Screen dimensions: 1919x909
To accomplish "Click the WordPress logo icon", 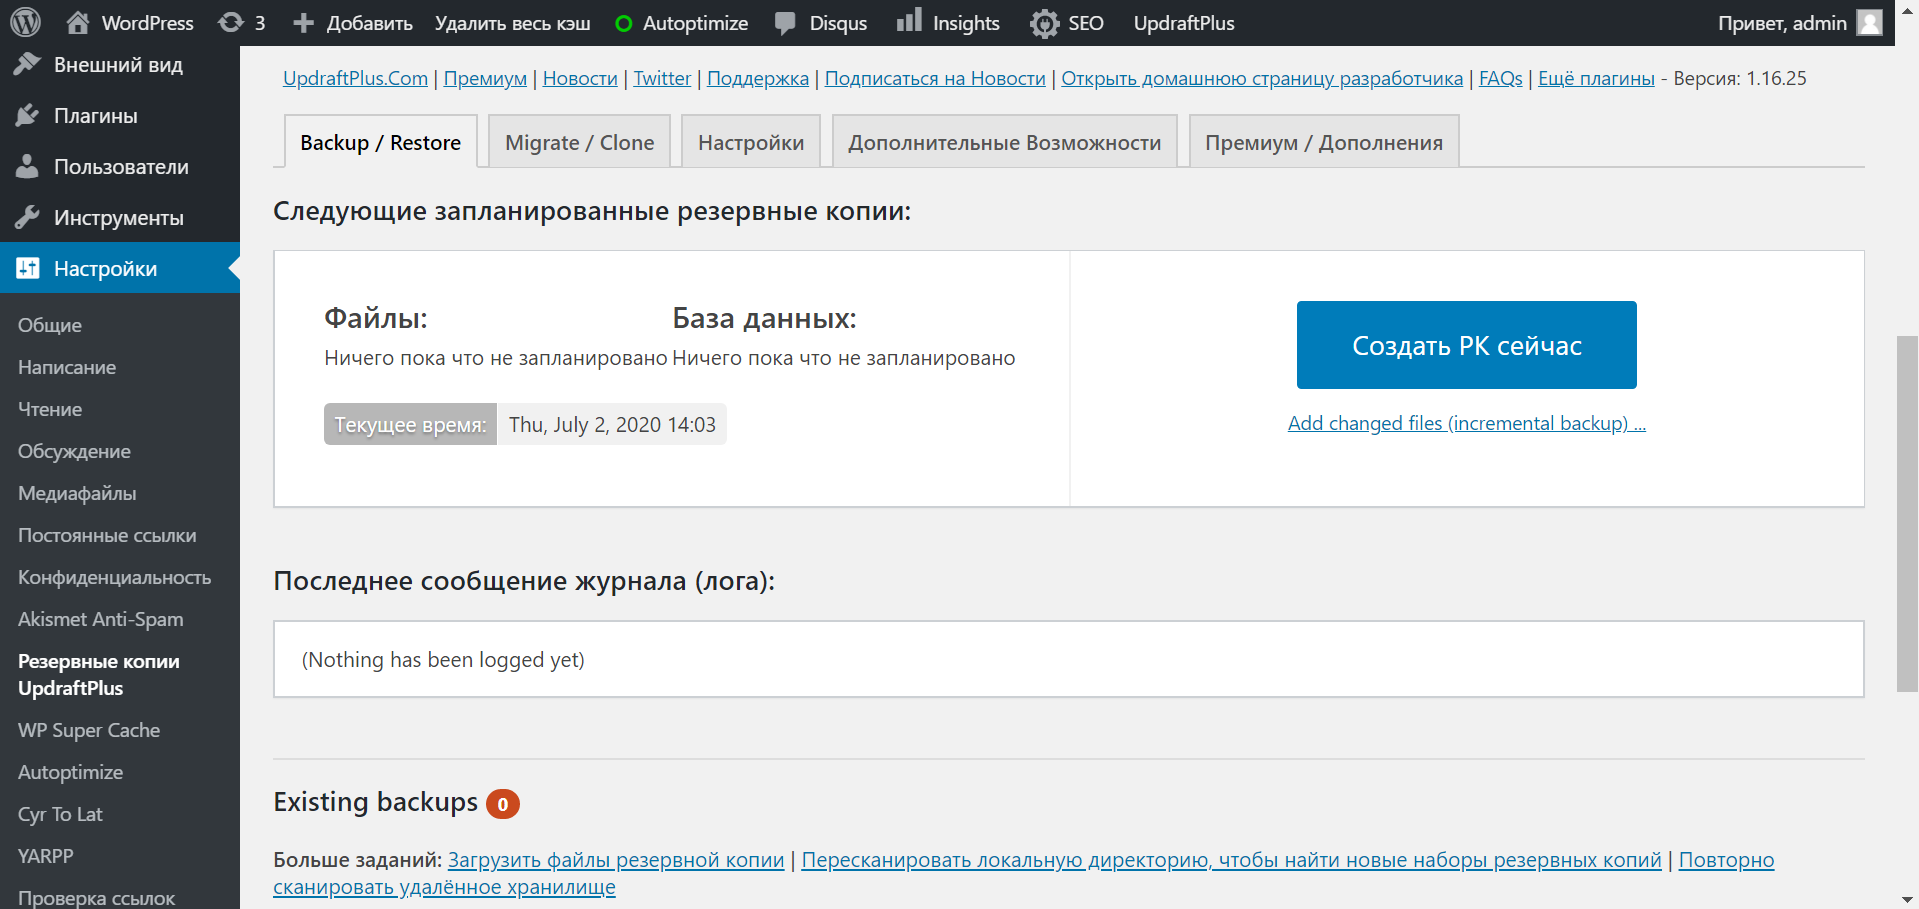I will (x=25, y=22).
